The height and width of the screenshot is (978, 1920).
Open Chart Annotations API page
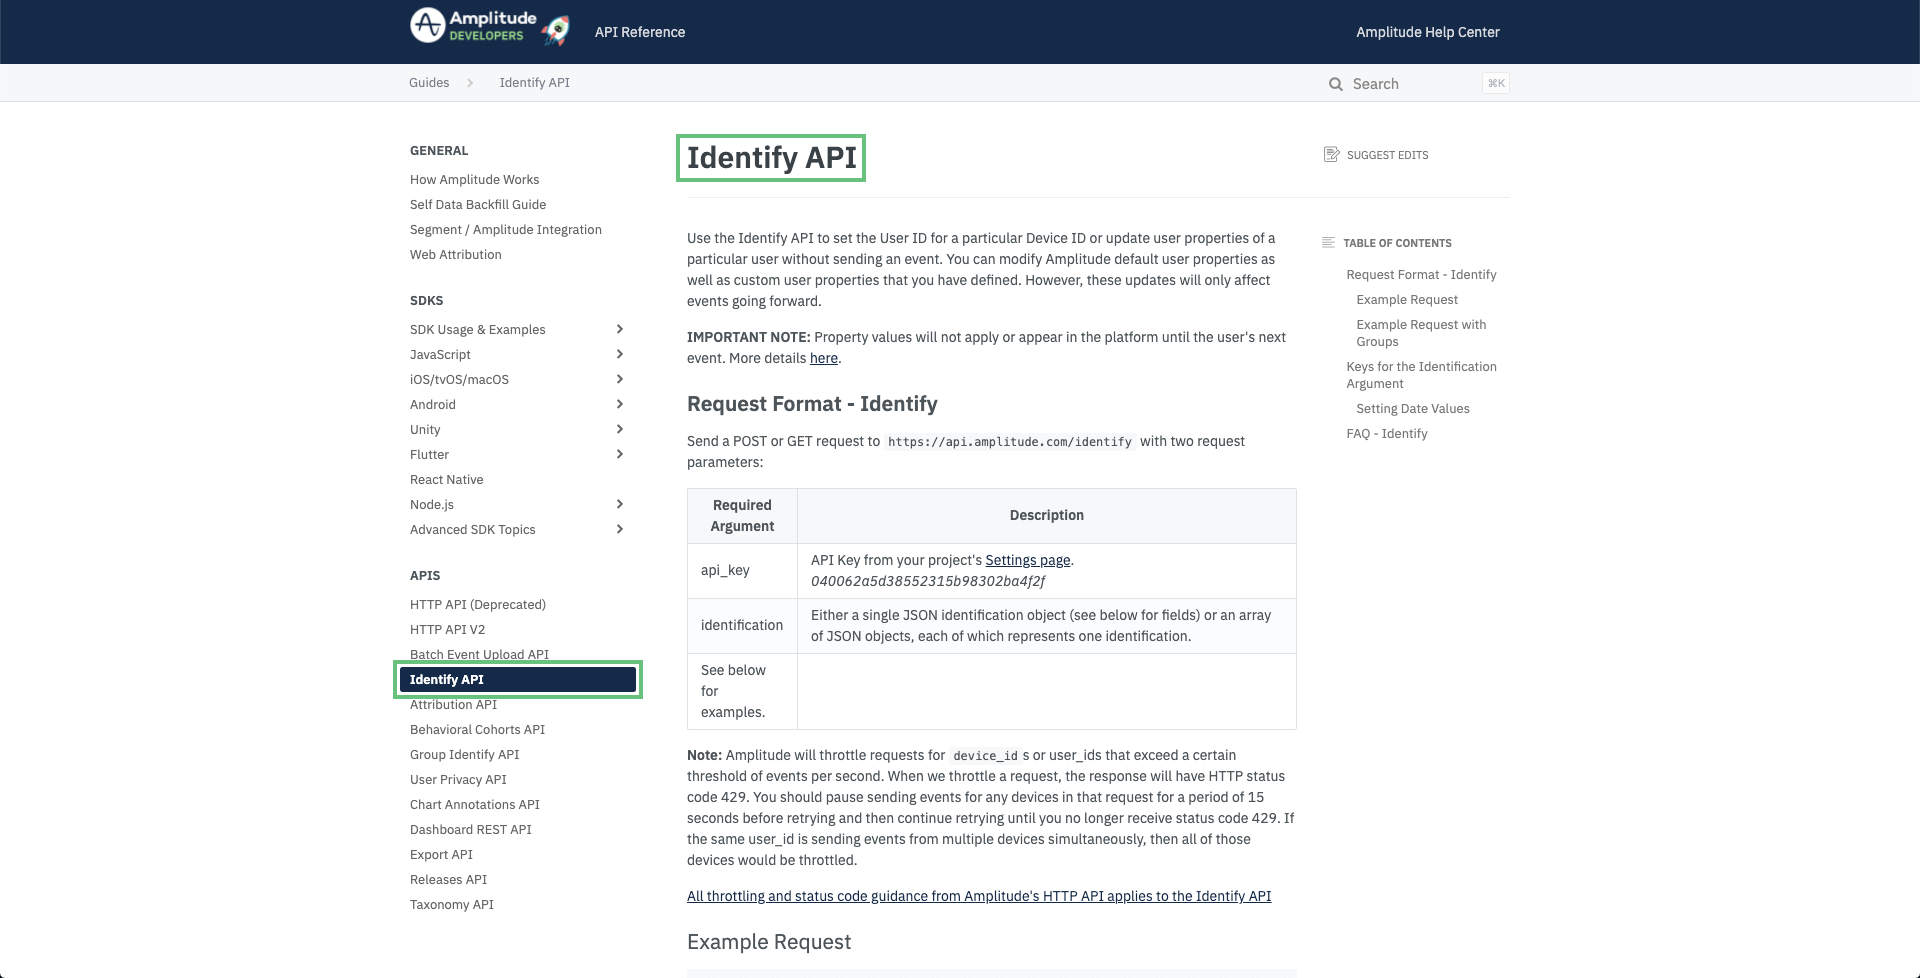pyautogui.click(x=474, y=804)
